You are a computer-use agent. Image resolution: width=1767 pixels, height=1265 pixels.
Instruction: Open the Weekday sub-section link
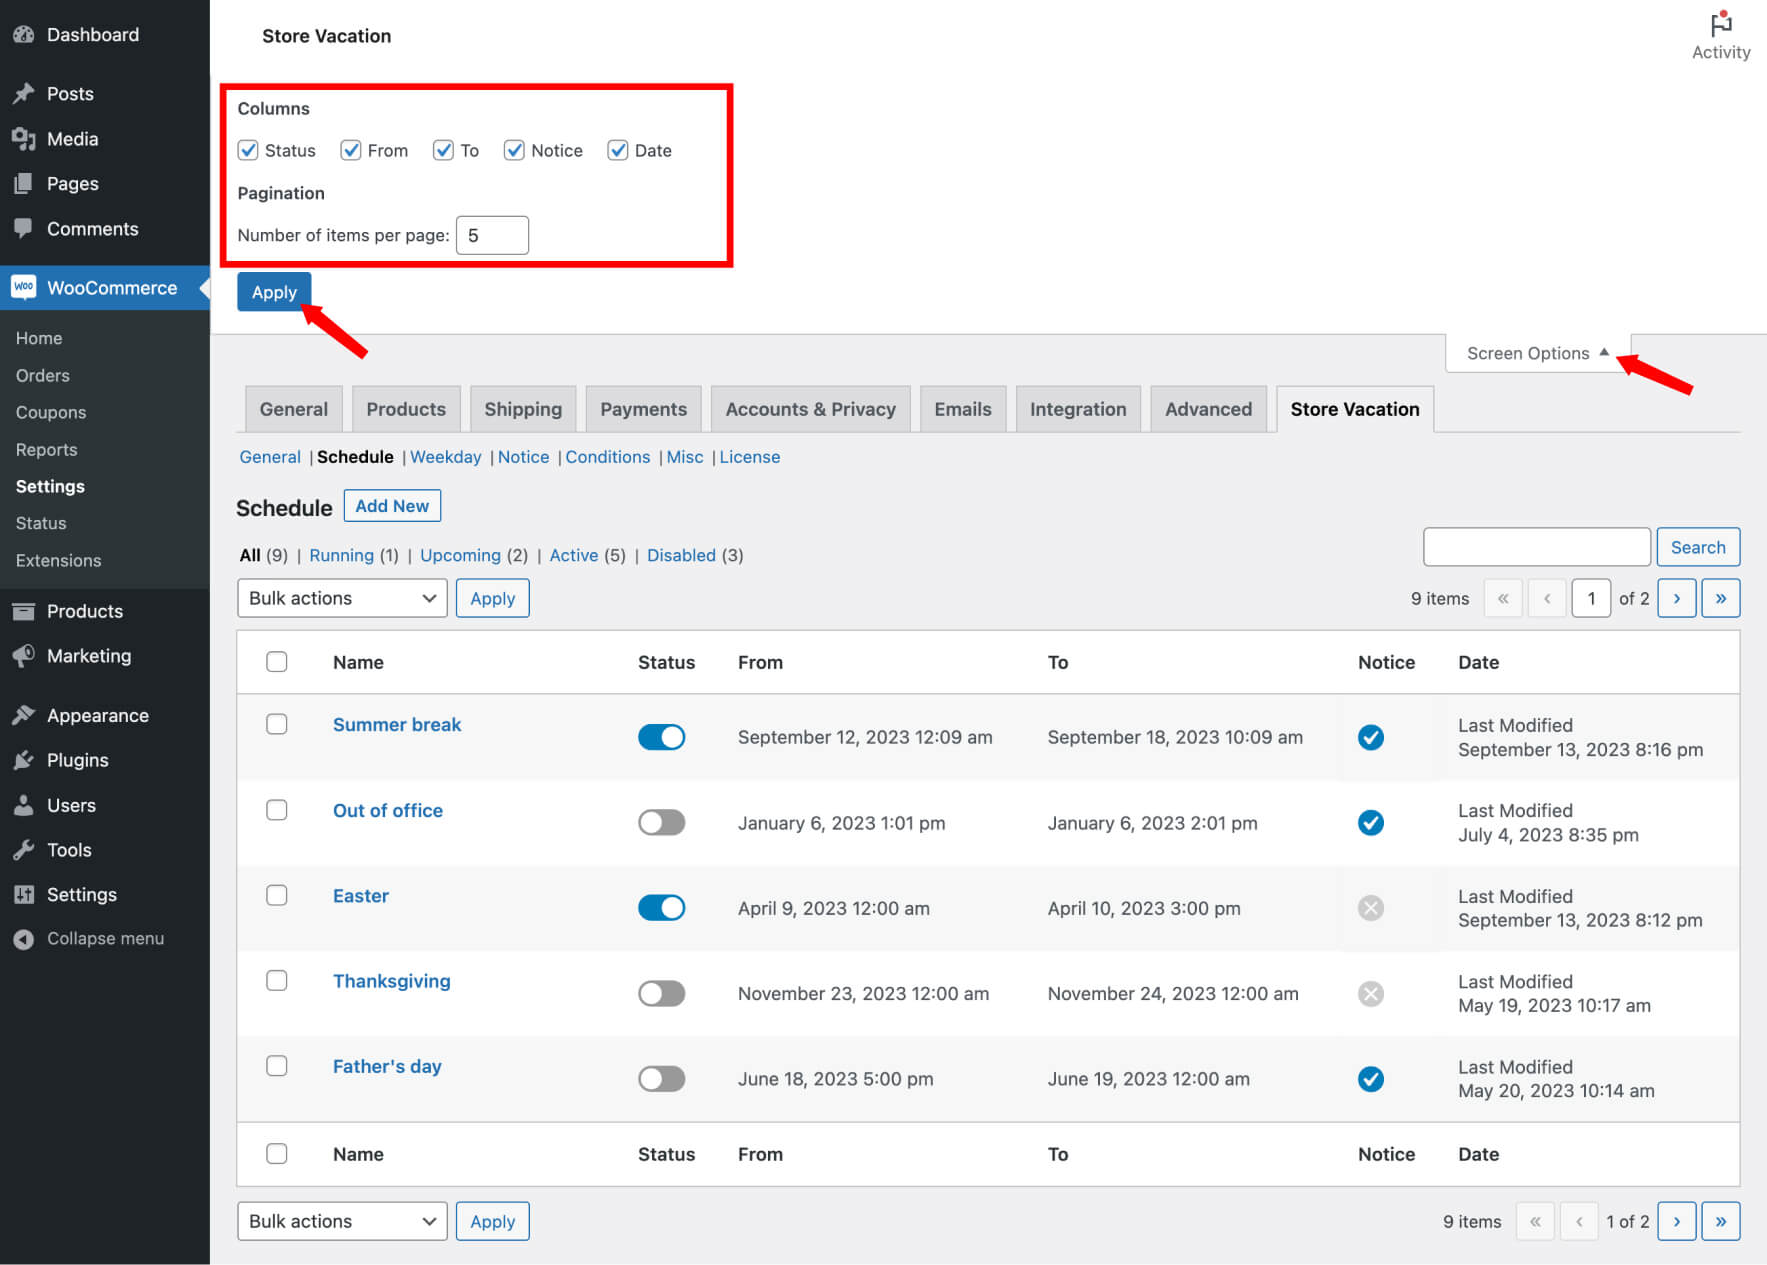click(x=445, y=457)
